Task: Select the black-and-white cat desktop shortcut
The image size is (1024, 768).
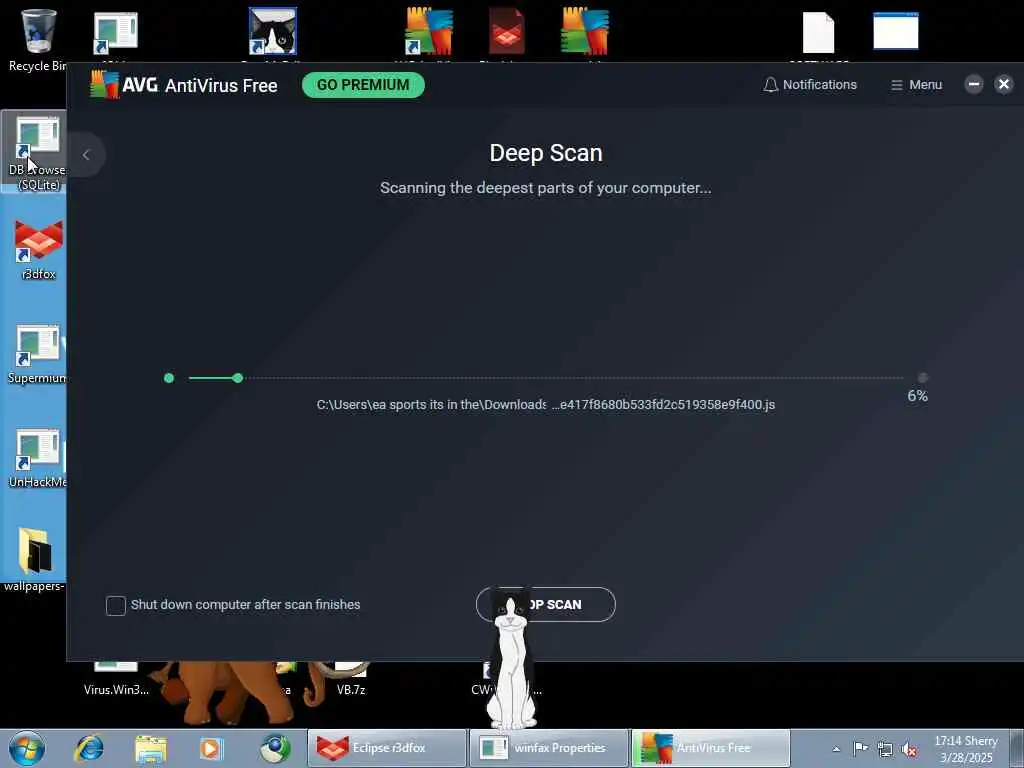Action: click(272, 31)
